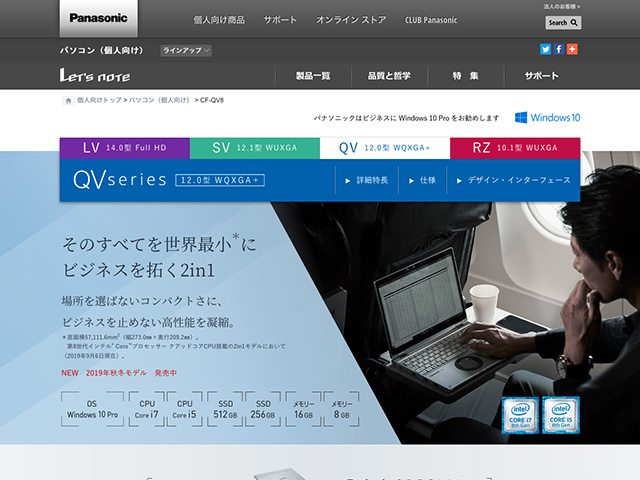Viewport: 640px width, 480px height.
Task: Open 品質と哲学 navigation item
Action: [x=389, y=76]
